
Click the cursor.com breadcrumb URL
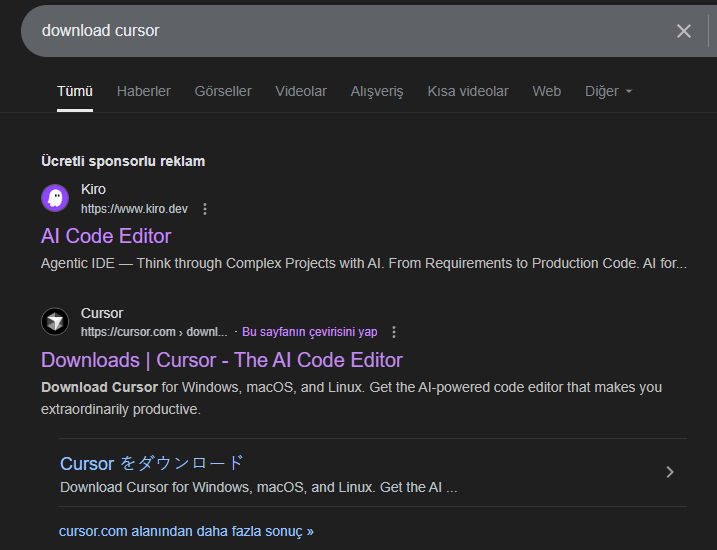pos(154,332)
